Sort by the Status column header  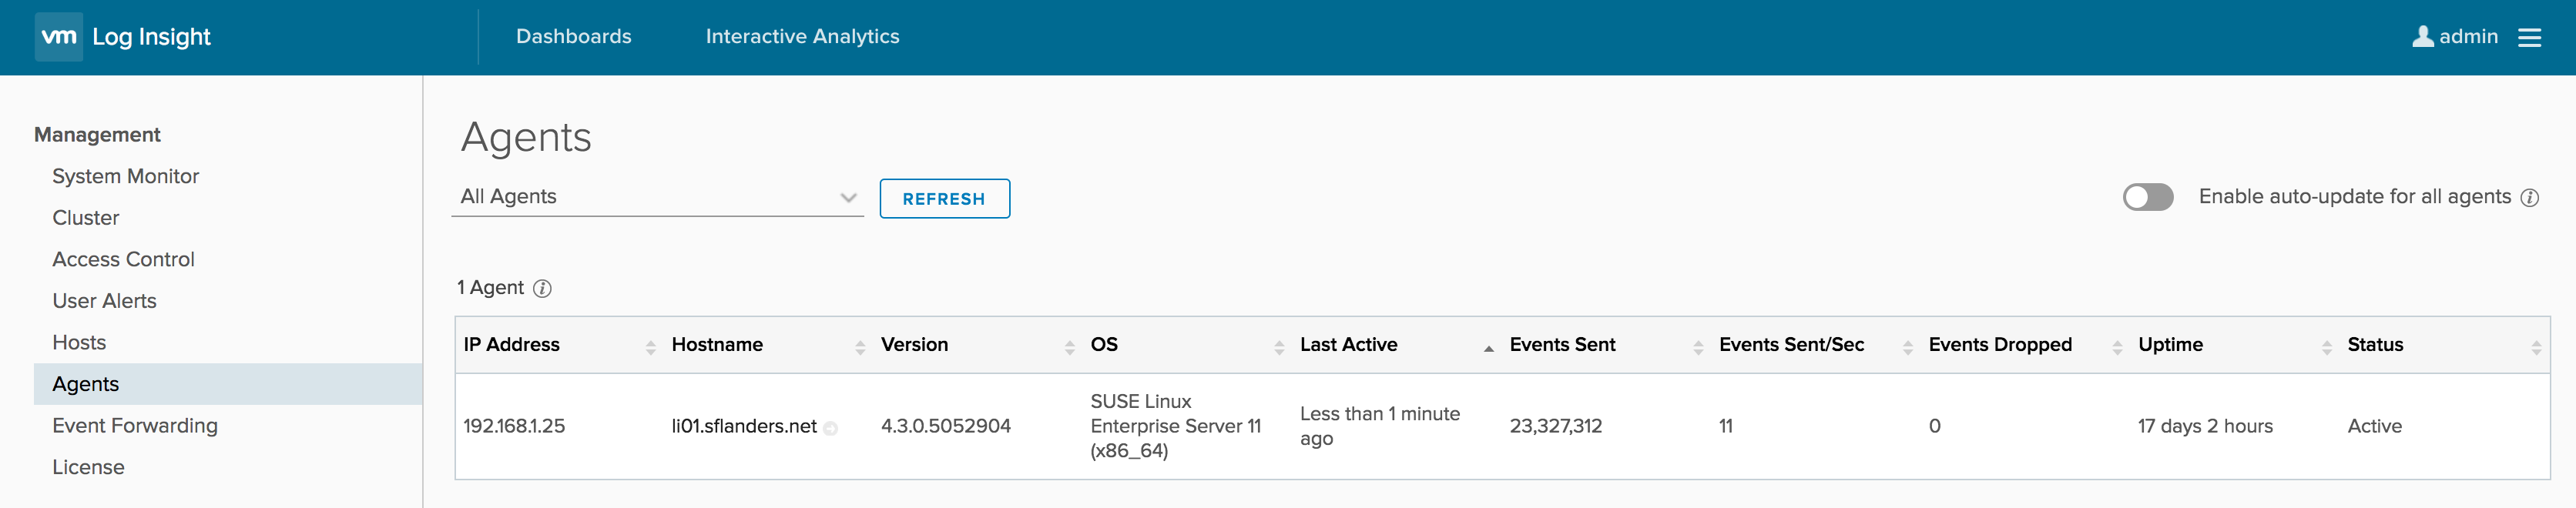pos(2375,345)
